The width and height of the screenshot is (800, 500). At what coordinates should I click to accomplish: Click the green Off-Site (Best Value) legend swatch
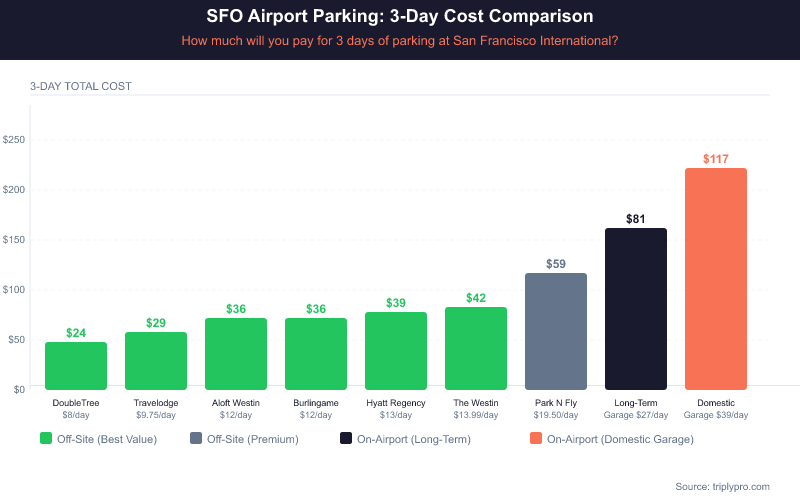coord(46,438)
